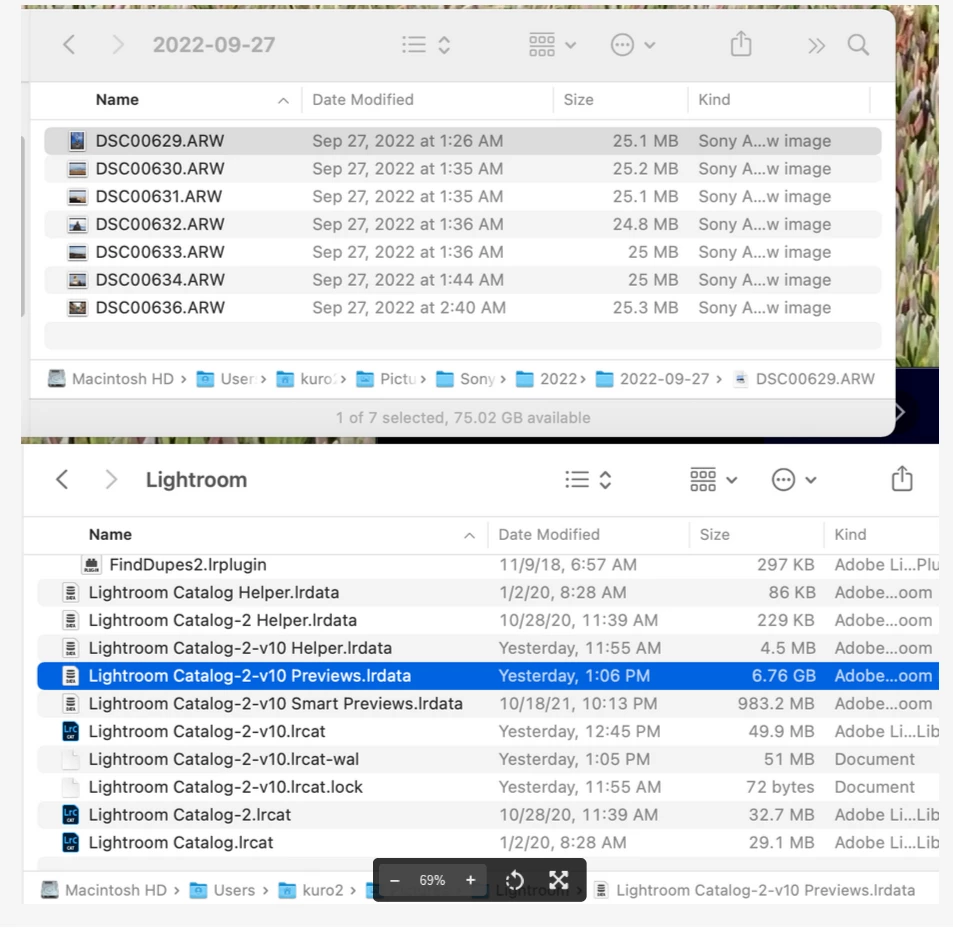Open the action ellipsis menu in 2022-09-27 window
953x930 pixels.
point(633,44)
